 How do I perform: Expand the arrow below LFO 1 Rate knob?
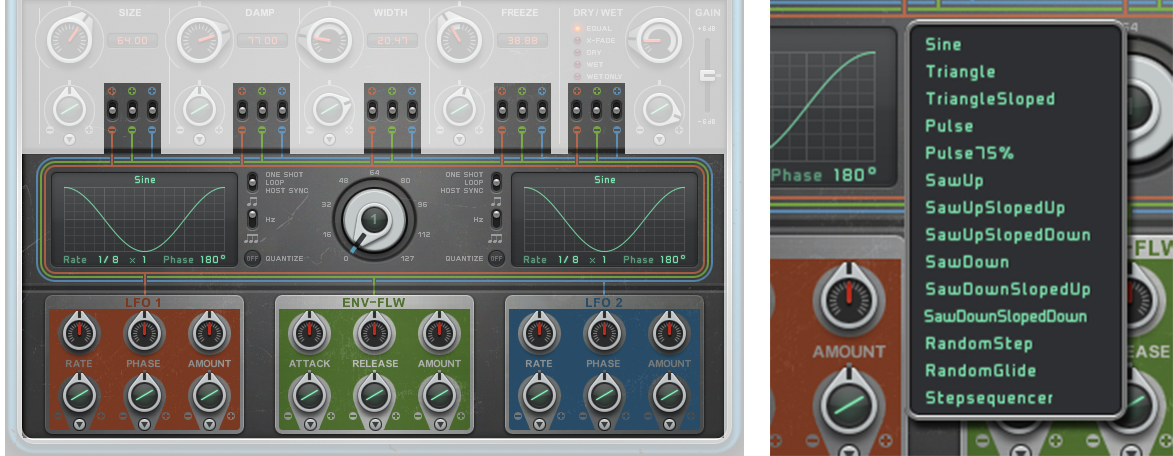79,424
